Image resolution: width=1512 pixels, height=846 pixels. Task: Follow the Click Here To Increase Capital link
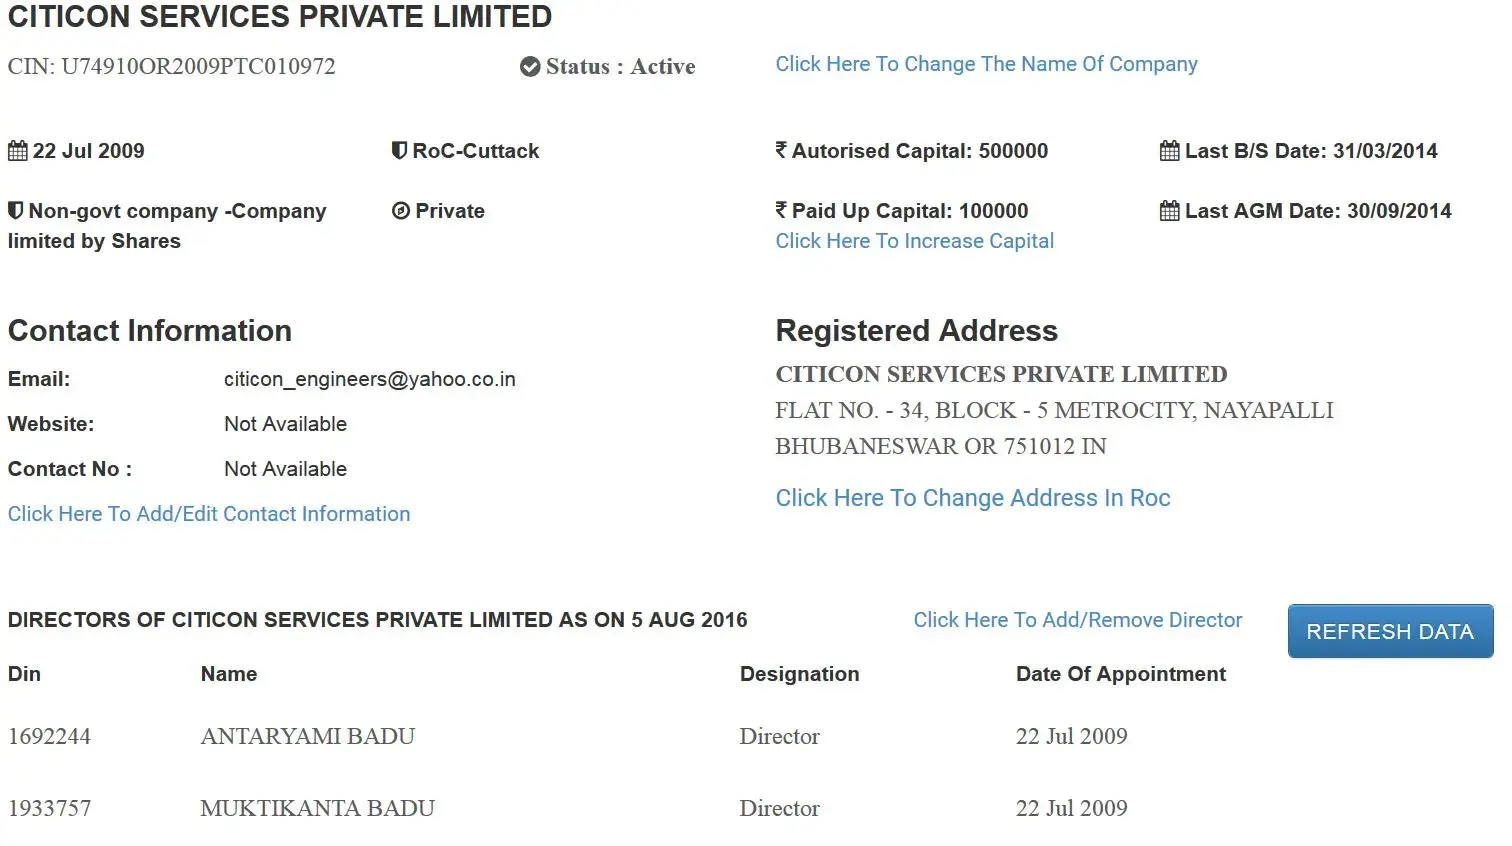pos(914,241)
